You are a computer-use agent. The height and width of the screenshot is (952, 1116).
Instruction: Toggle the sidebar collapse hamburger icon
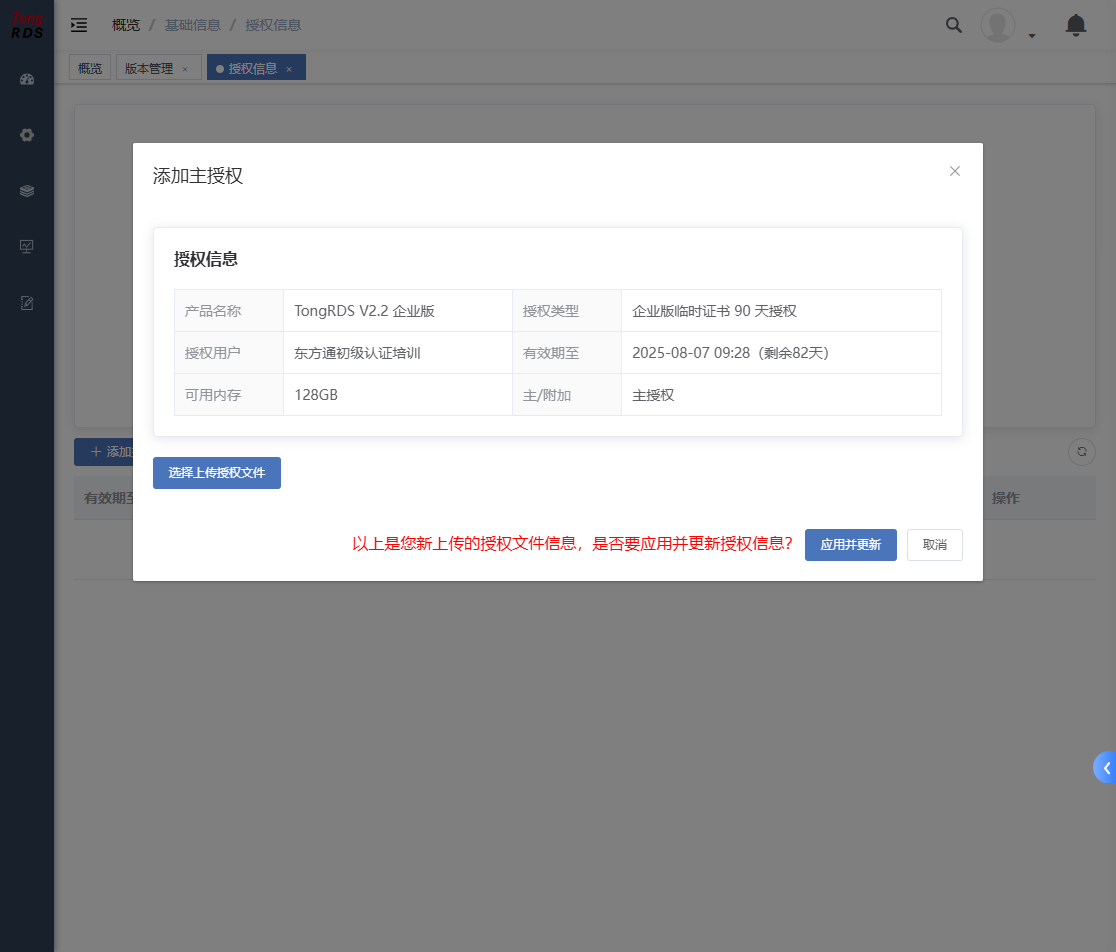[79, 26]
